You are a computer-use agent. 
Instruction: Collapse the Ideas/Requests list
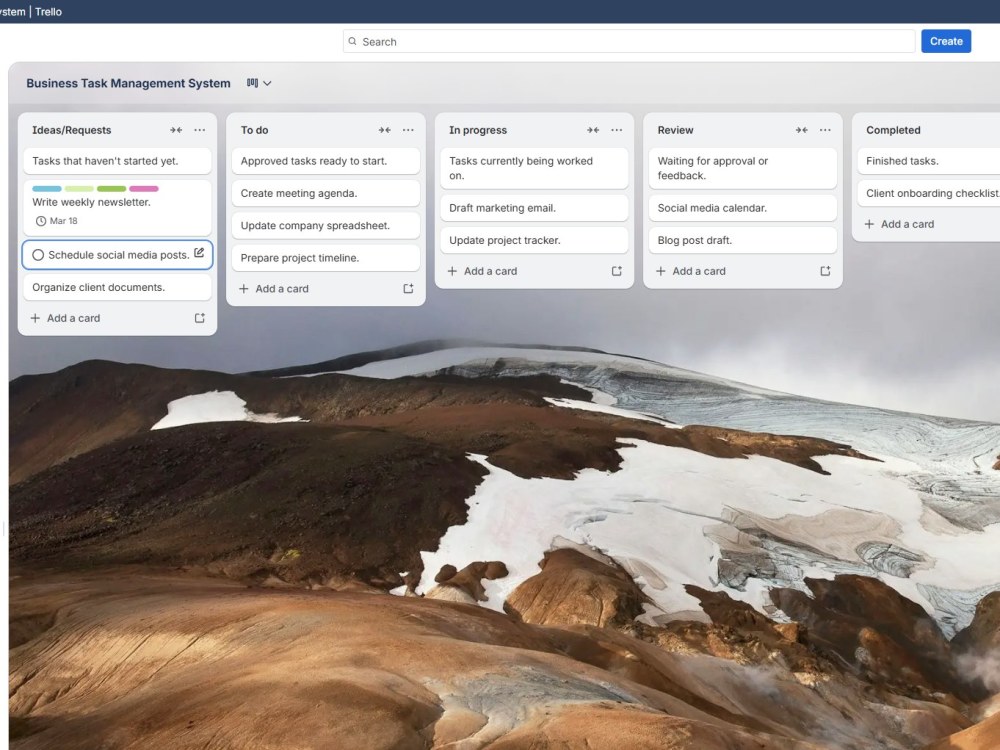(x=176, y=130)
